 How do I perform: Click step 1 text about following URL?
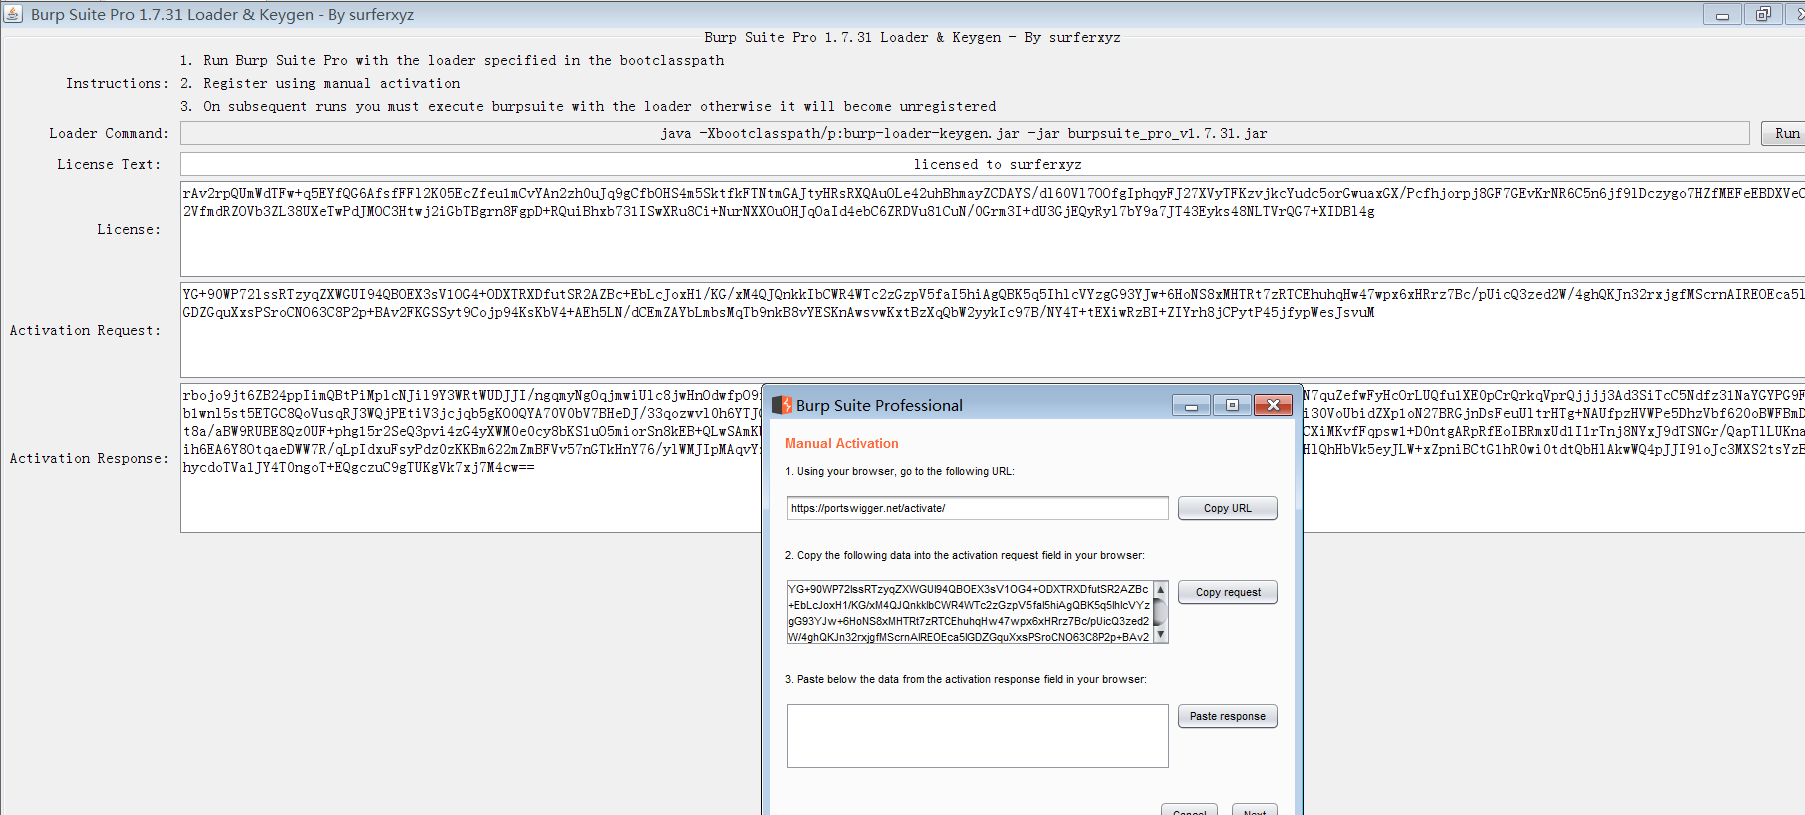pos(899,471)
